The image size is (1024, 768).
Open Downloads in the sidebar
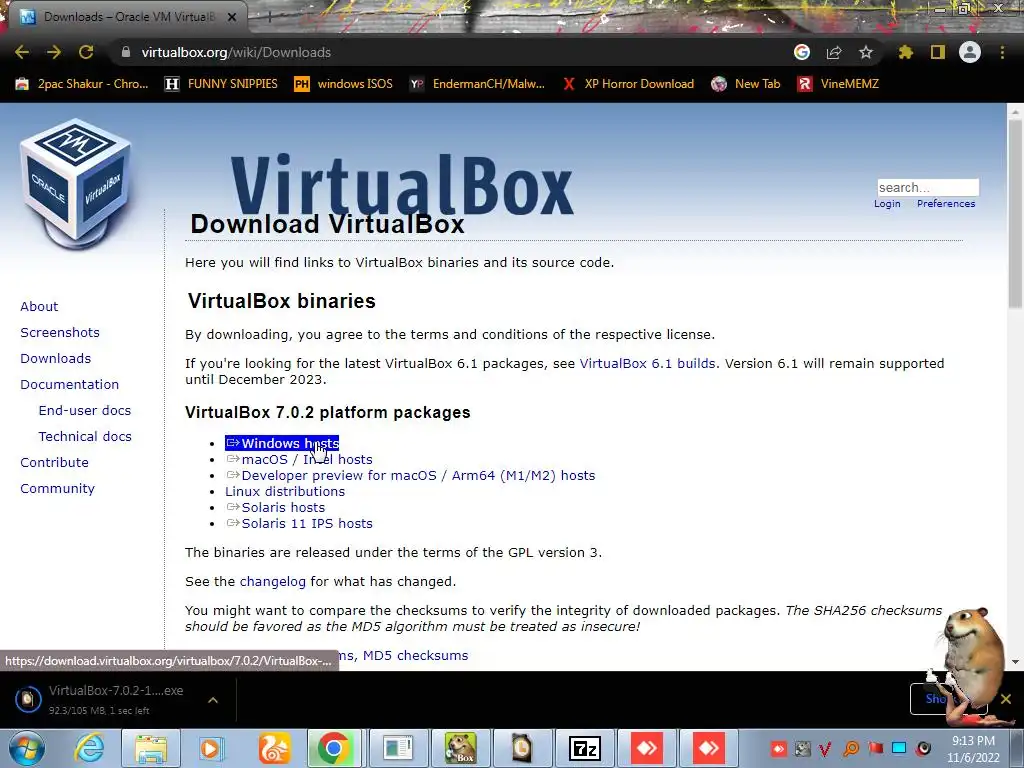tap(56, 359)
